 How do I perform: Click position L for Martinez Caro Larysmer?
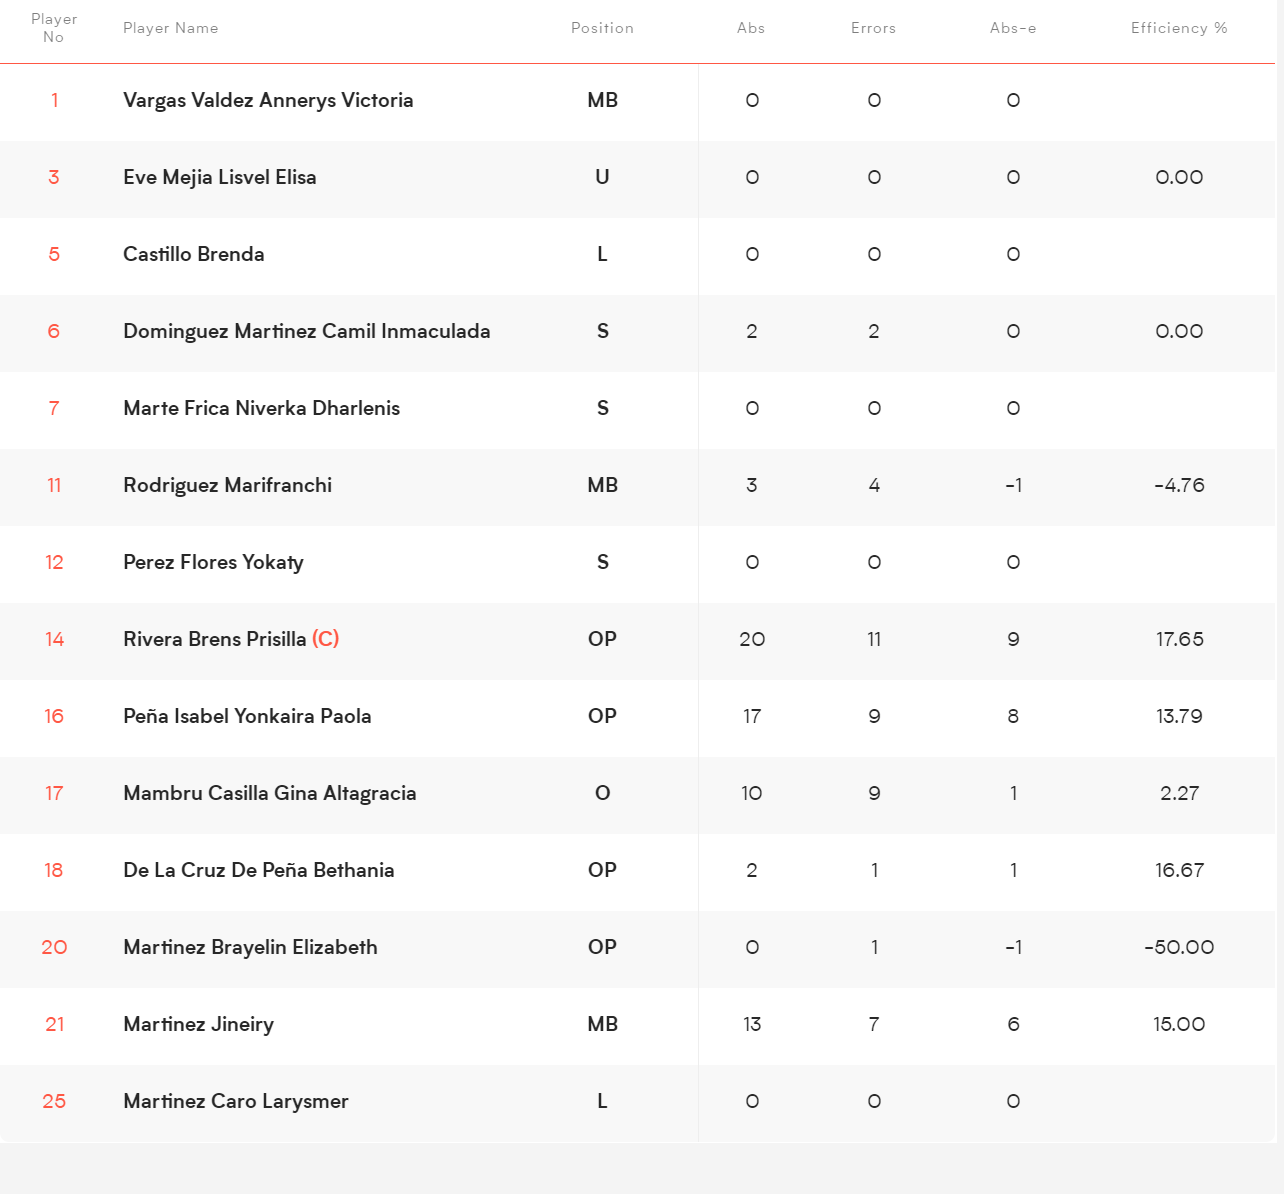coord(602,1101)
